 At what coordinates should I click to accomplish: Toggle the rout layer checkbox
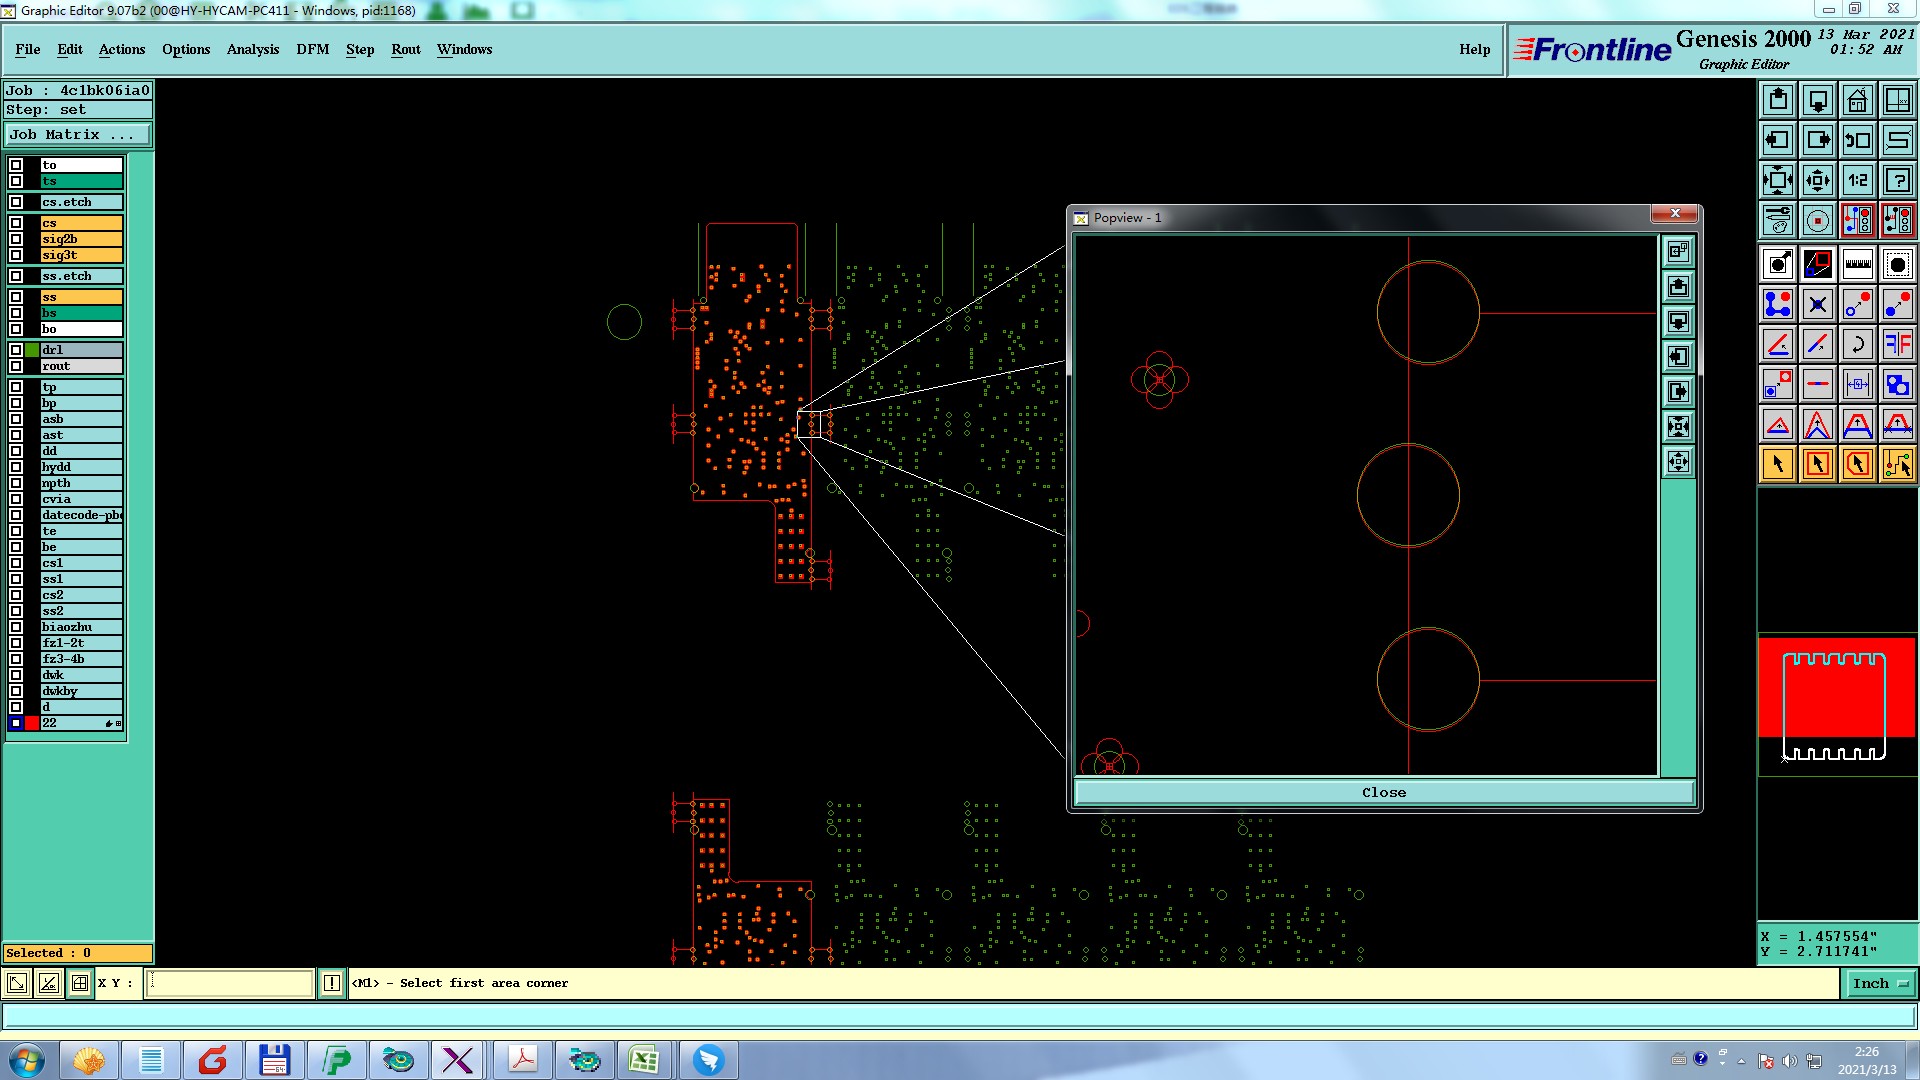(x=16, y=366)
